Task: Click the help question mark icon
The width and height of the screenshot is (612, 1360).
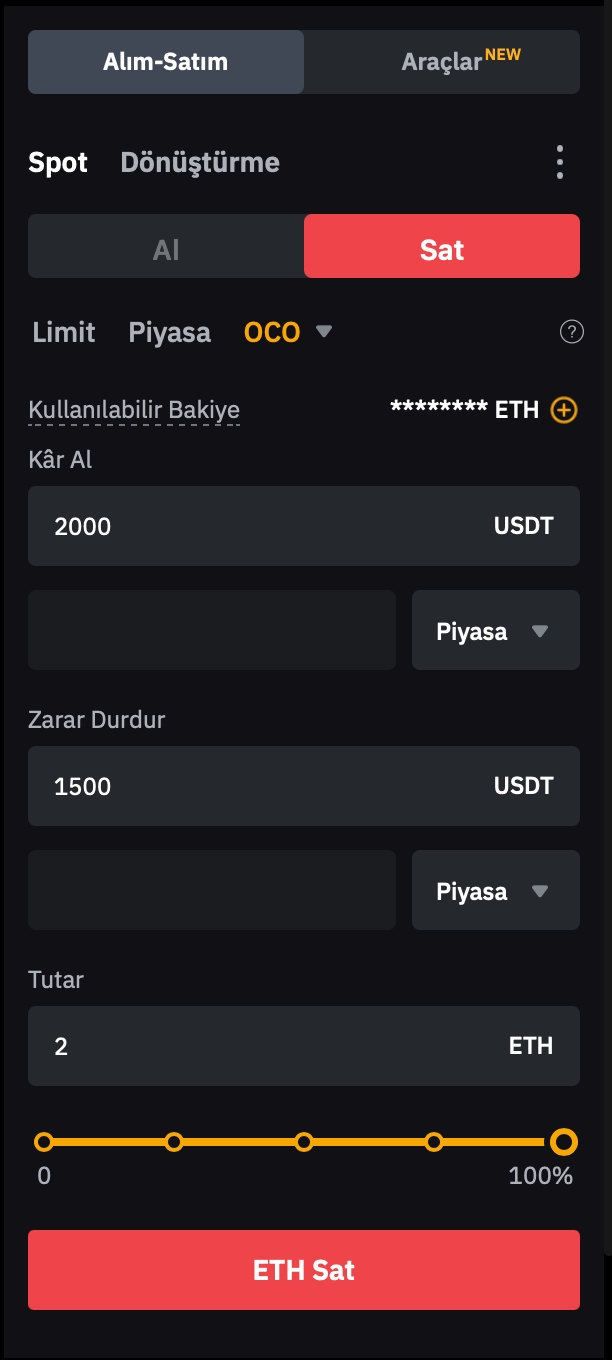Action: tap(572, 333)
